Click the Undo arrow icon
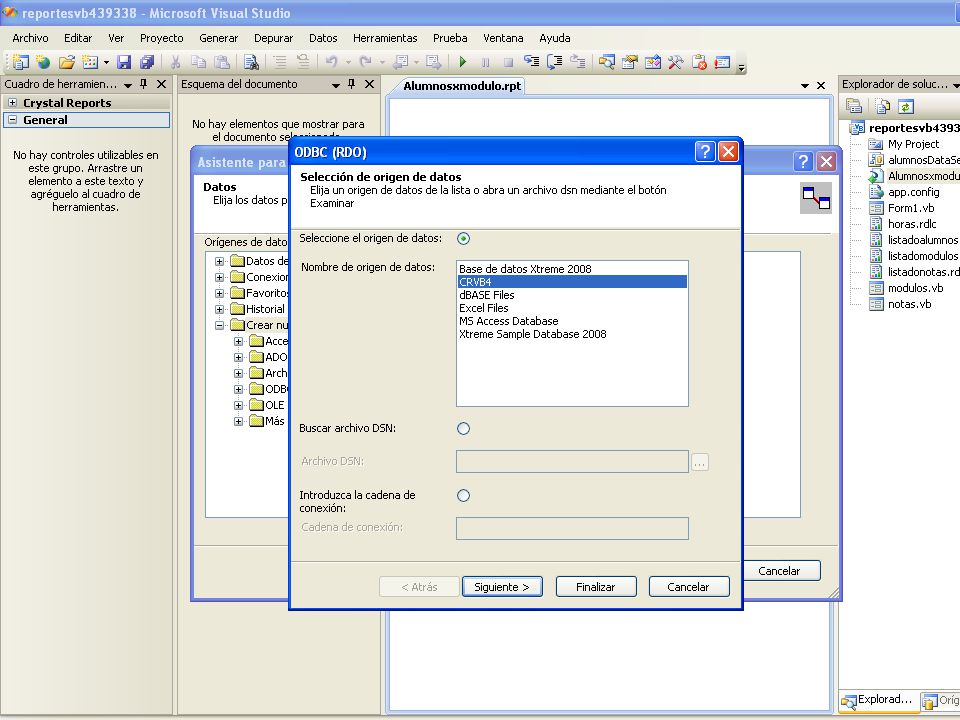Viewport: 960px width, 720px height. click(x=332, y=62)
